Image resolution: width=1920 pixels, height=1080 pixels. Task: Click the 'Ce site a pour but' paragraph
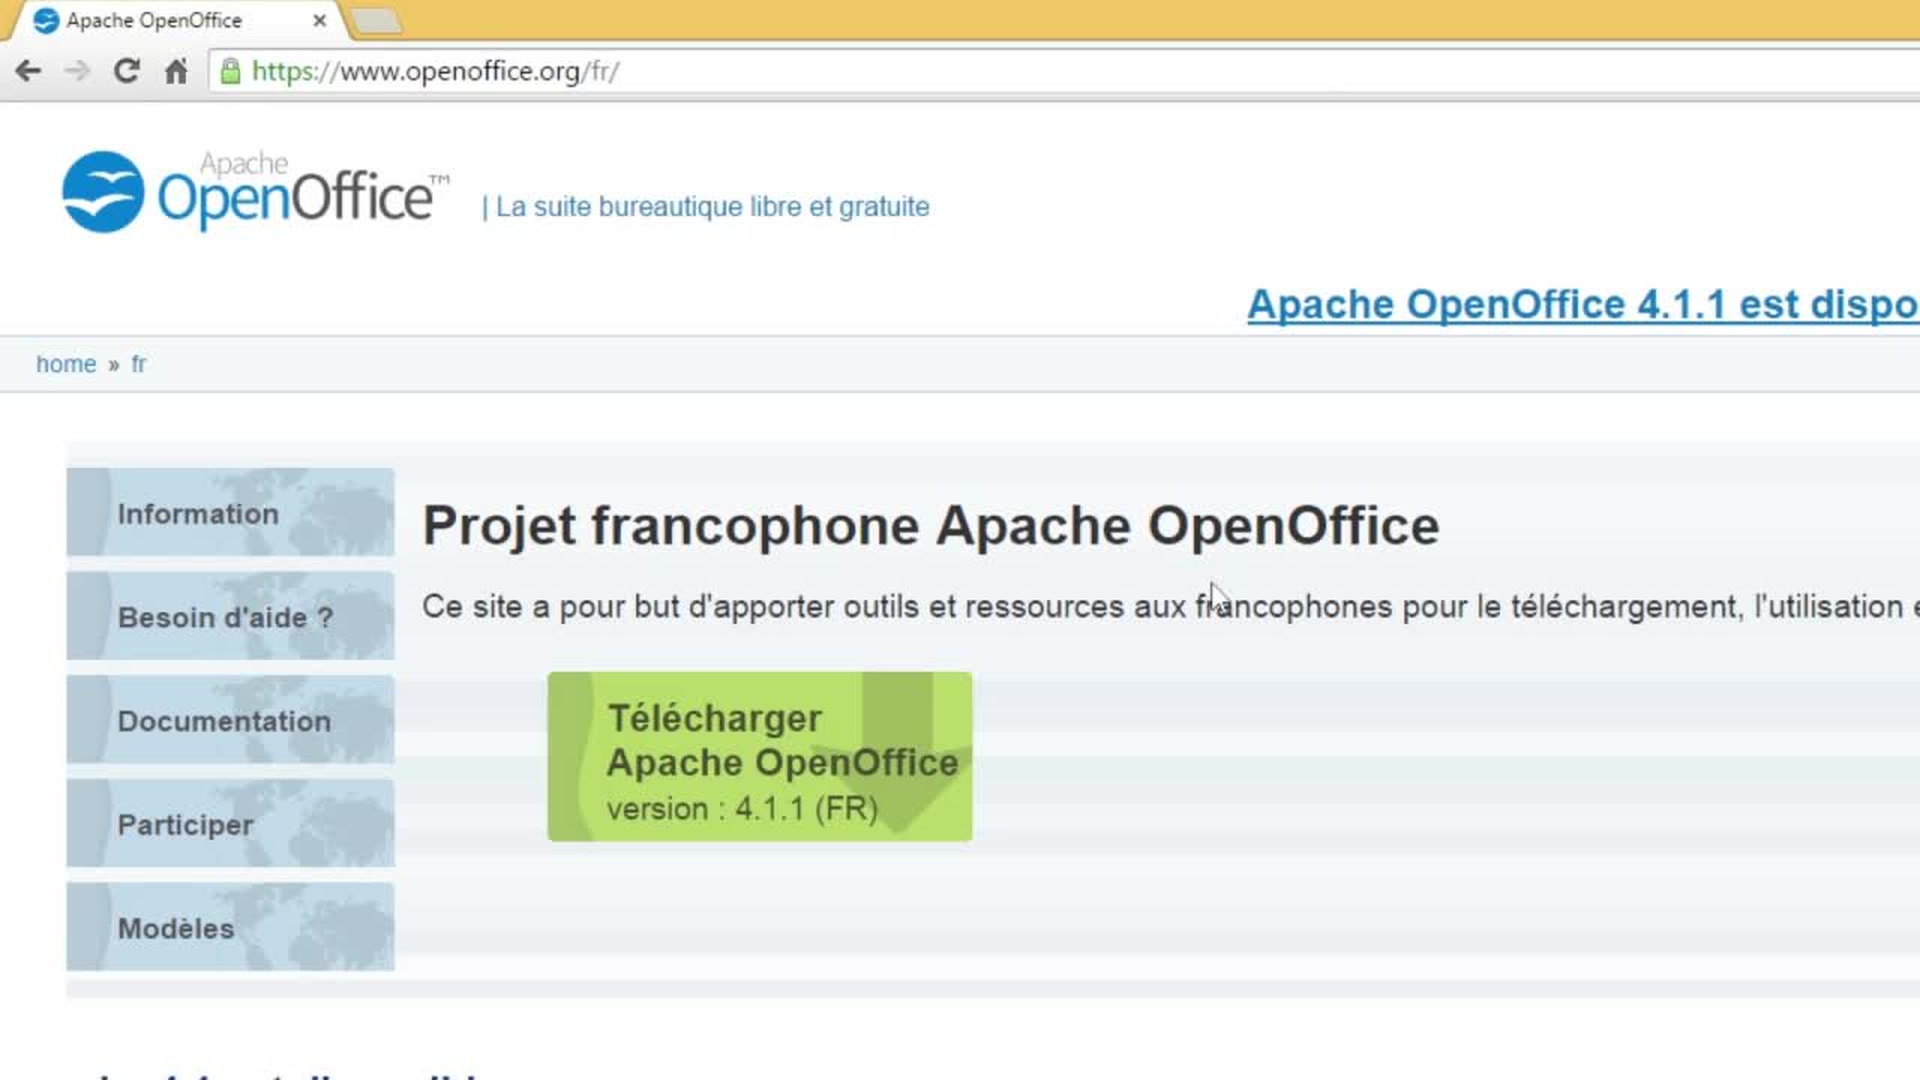(x=1170, y=606)
